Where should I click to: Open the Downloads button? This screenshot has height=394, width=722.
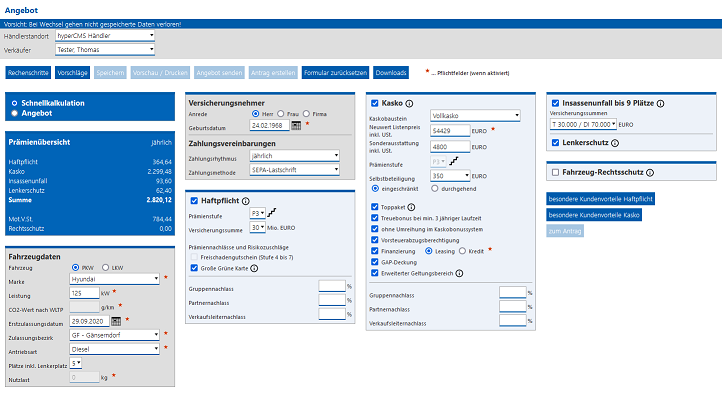(x=391, y=73)
